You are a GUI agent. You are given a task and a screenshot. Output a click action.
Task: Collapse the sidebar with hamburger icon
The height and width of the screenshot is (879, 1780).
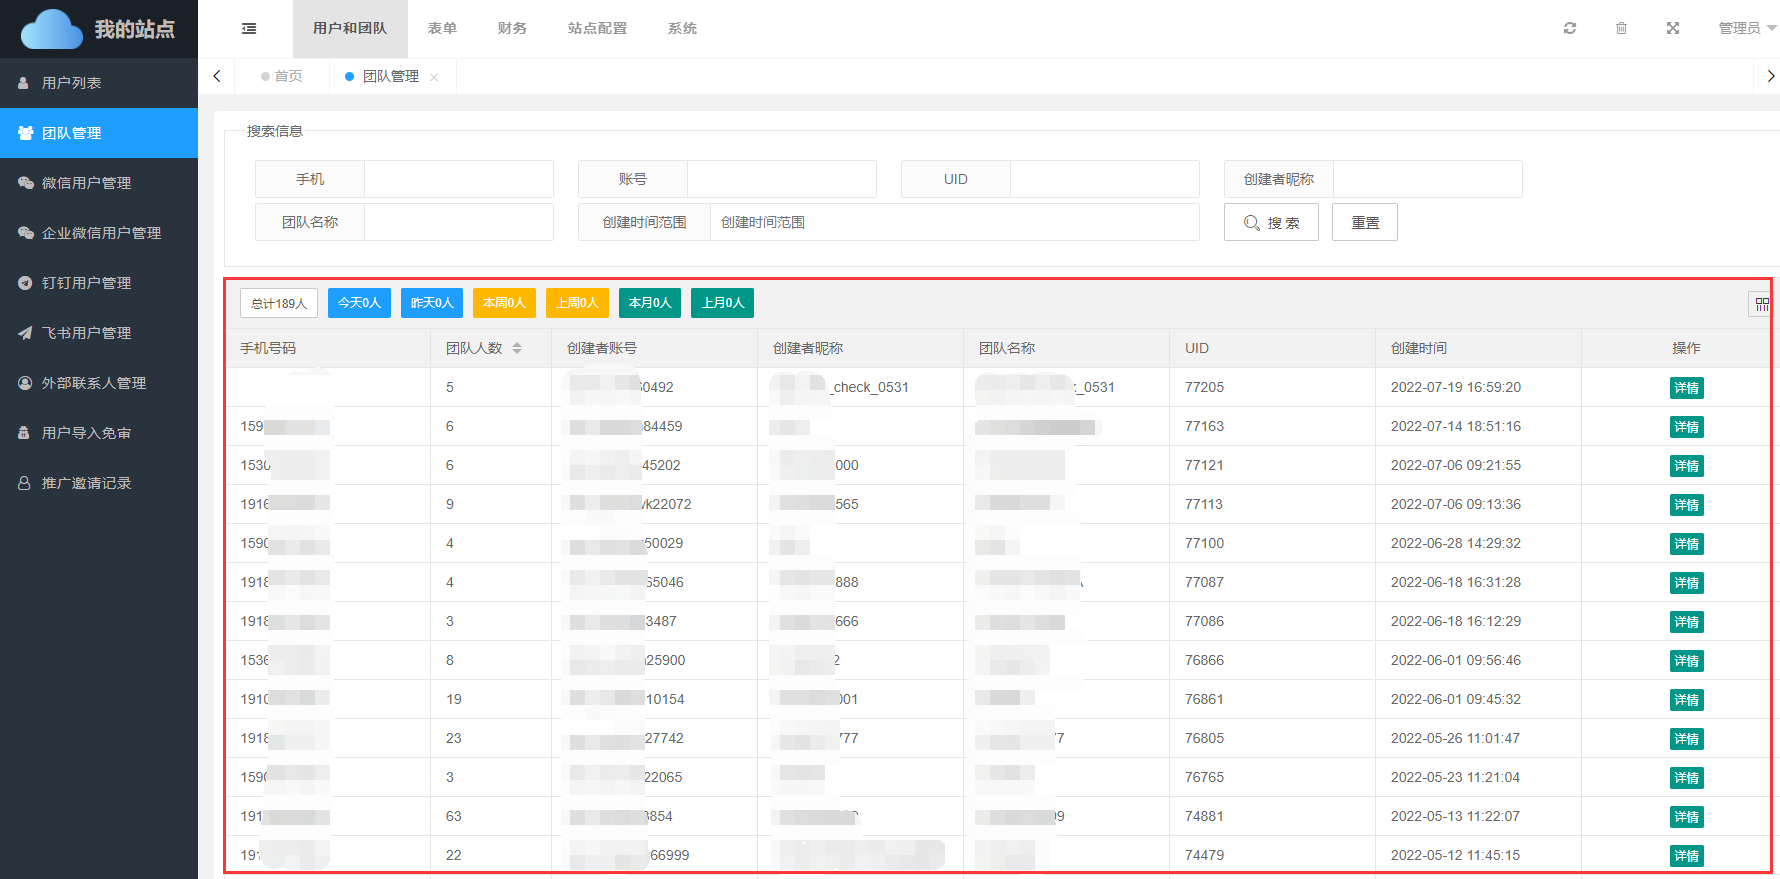[x=249, y=29]
